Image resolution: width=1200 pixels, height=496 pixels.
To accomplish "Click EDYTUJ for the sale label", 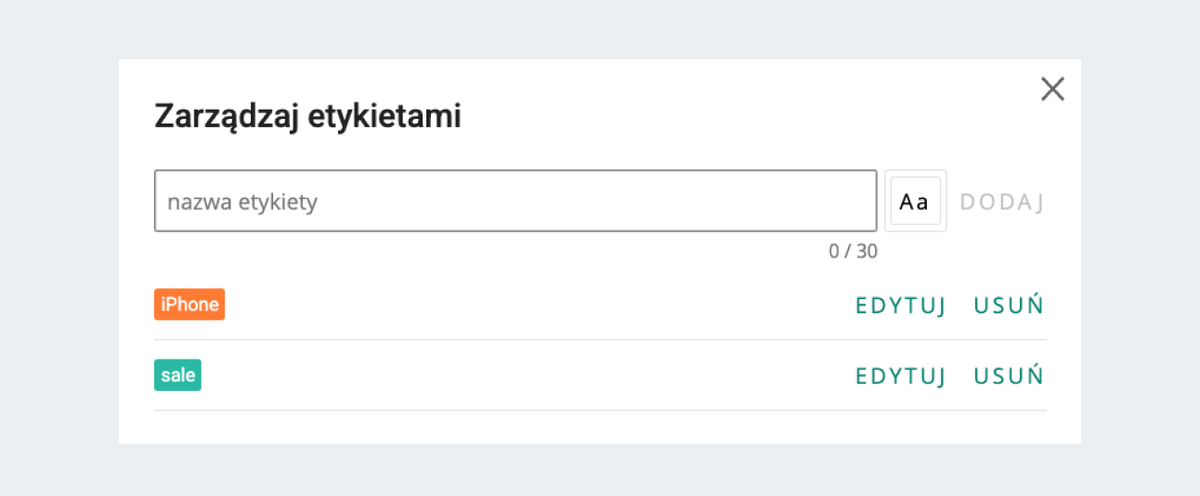I will (900, 376).
